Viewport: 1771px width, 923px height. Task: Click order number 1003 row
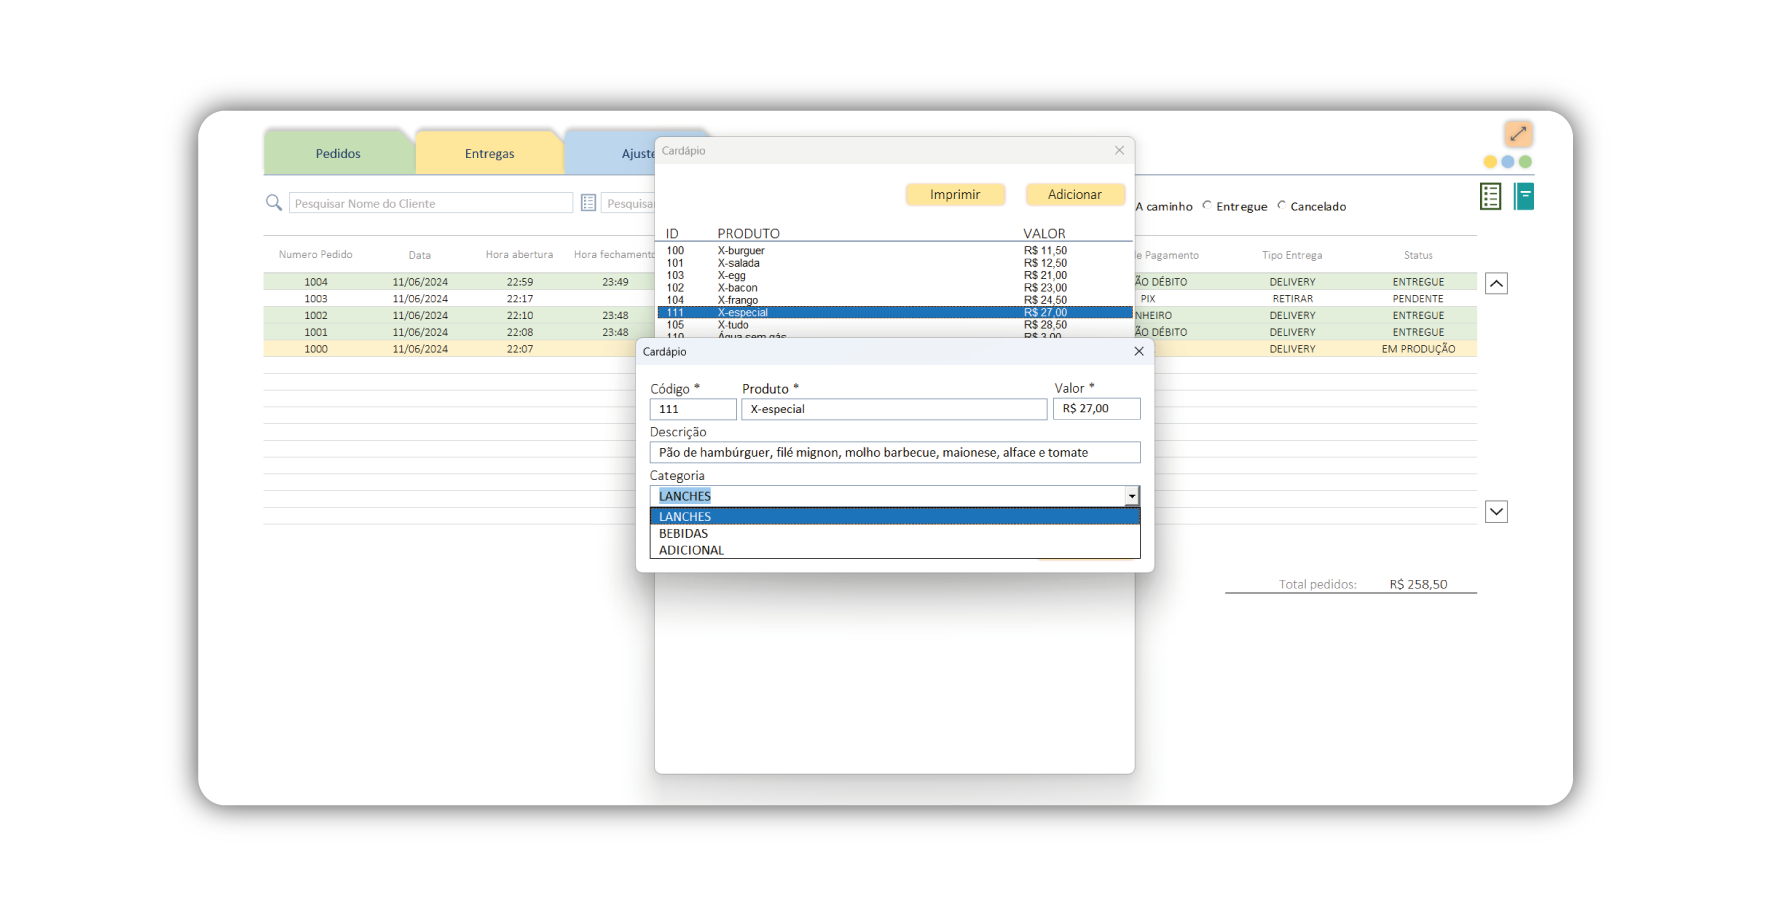(459, 299)
